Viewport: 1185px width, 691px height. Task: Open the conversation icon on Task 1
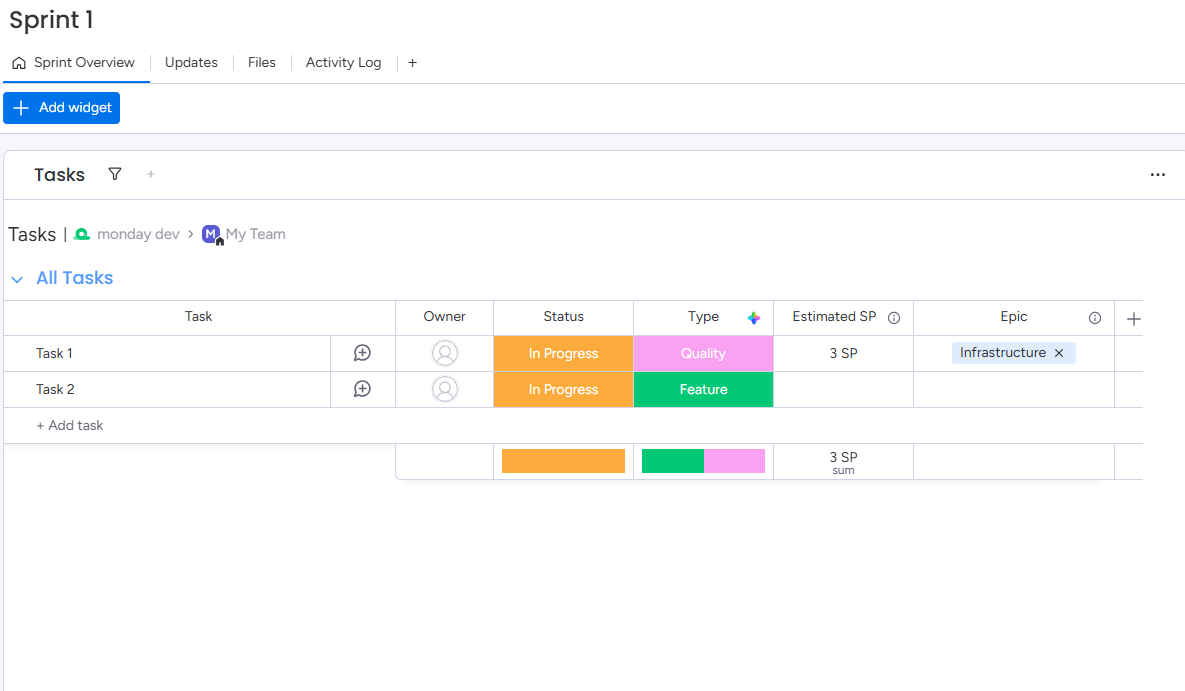tap(362, 352)
